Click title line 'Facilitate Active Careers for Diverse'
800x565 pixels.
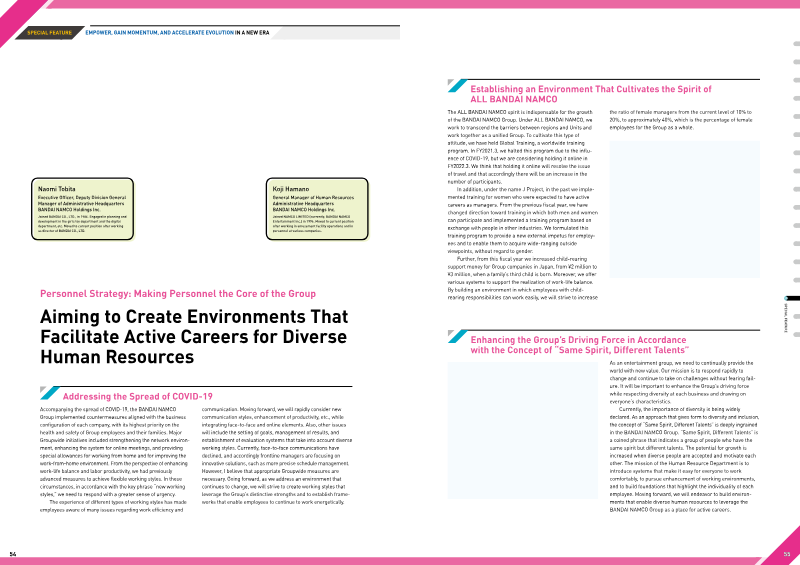193,337
